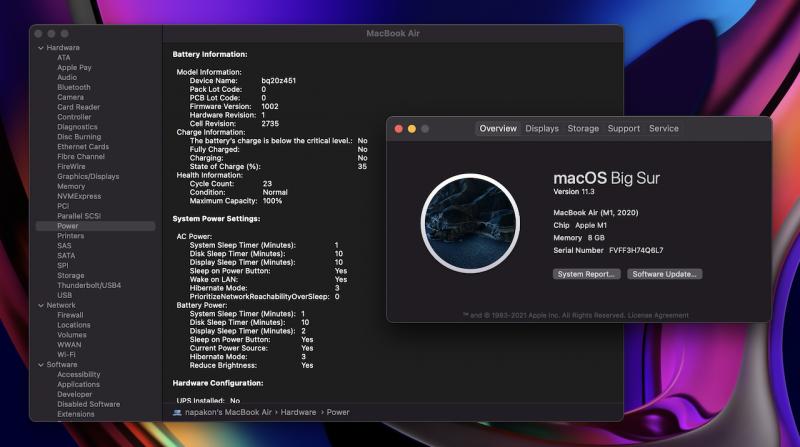The image size is (800, 447).
Task: Select Disabled Software in the sidebar
Action: click(88, 404)
